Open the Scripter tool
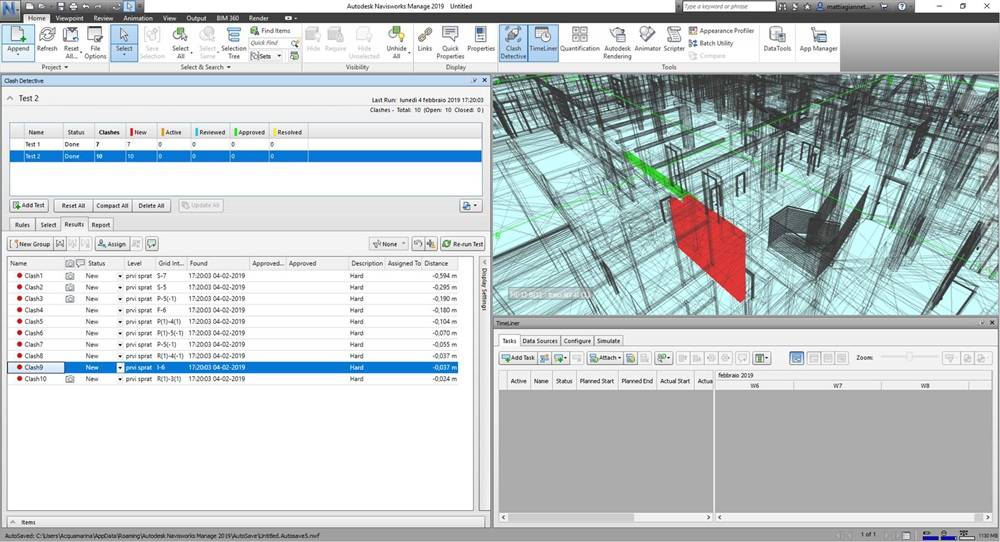This screenshot has width=1000, height=542. pyautogui.click(x=674, y=40)
